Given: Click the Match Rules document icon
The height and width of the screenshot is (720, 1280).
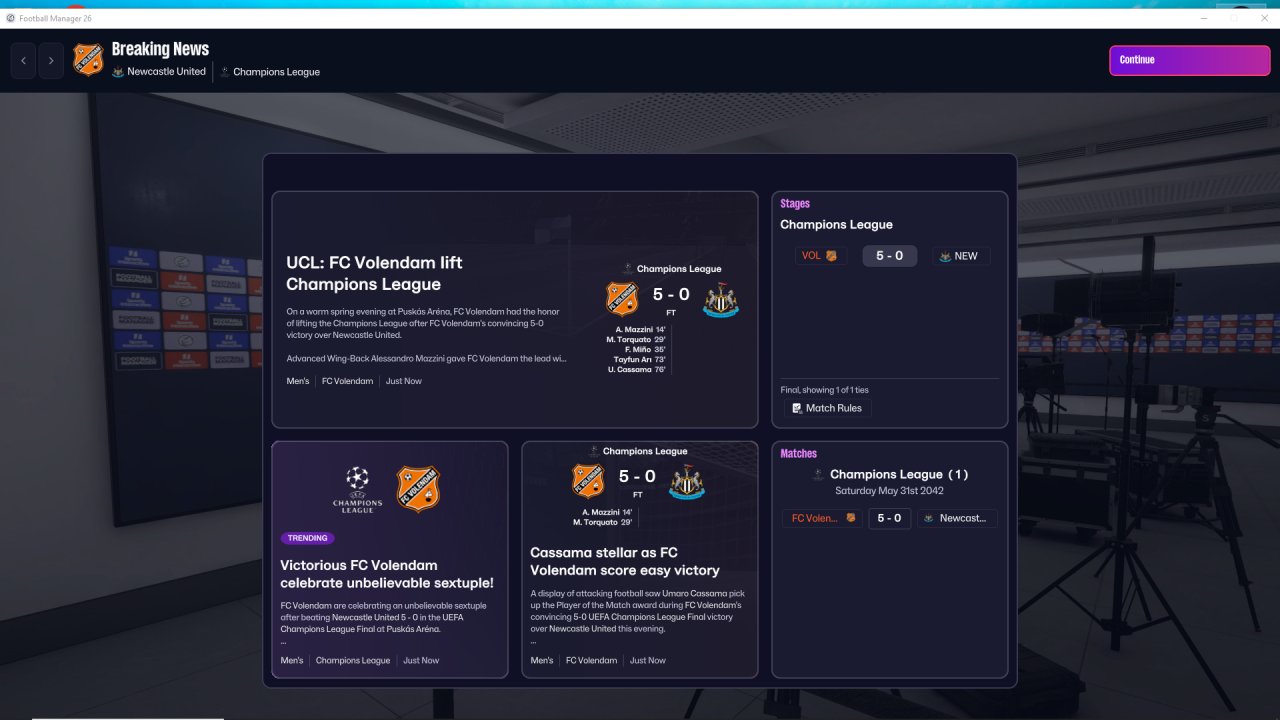Looking at the screenshot, I should coord(797,408).
